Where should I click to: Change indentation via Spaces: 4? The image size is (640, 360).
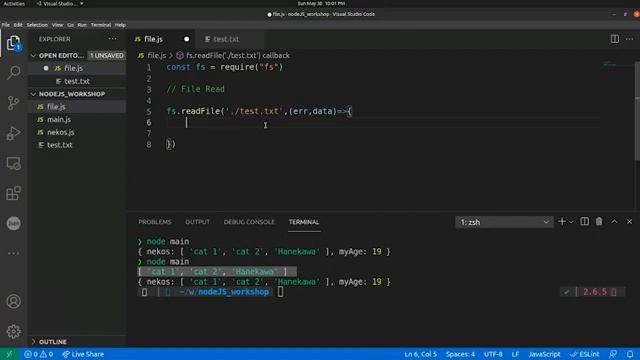(460, 354)
